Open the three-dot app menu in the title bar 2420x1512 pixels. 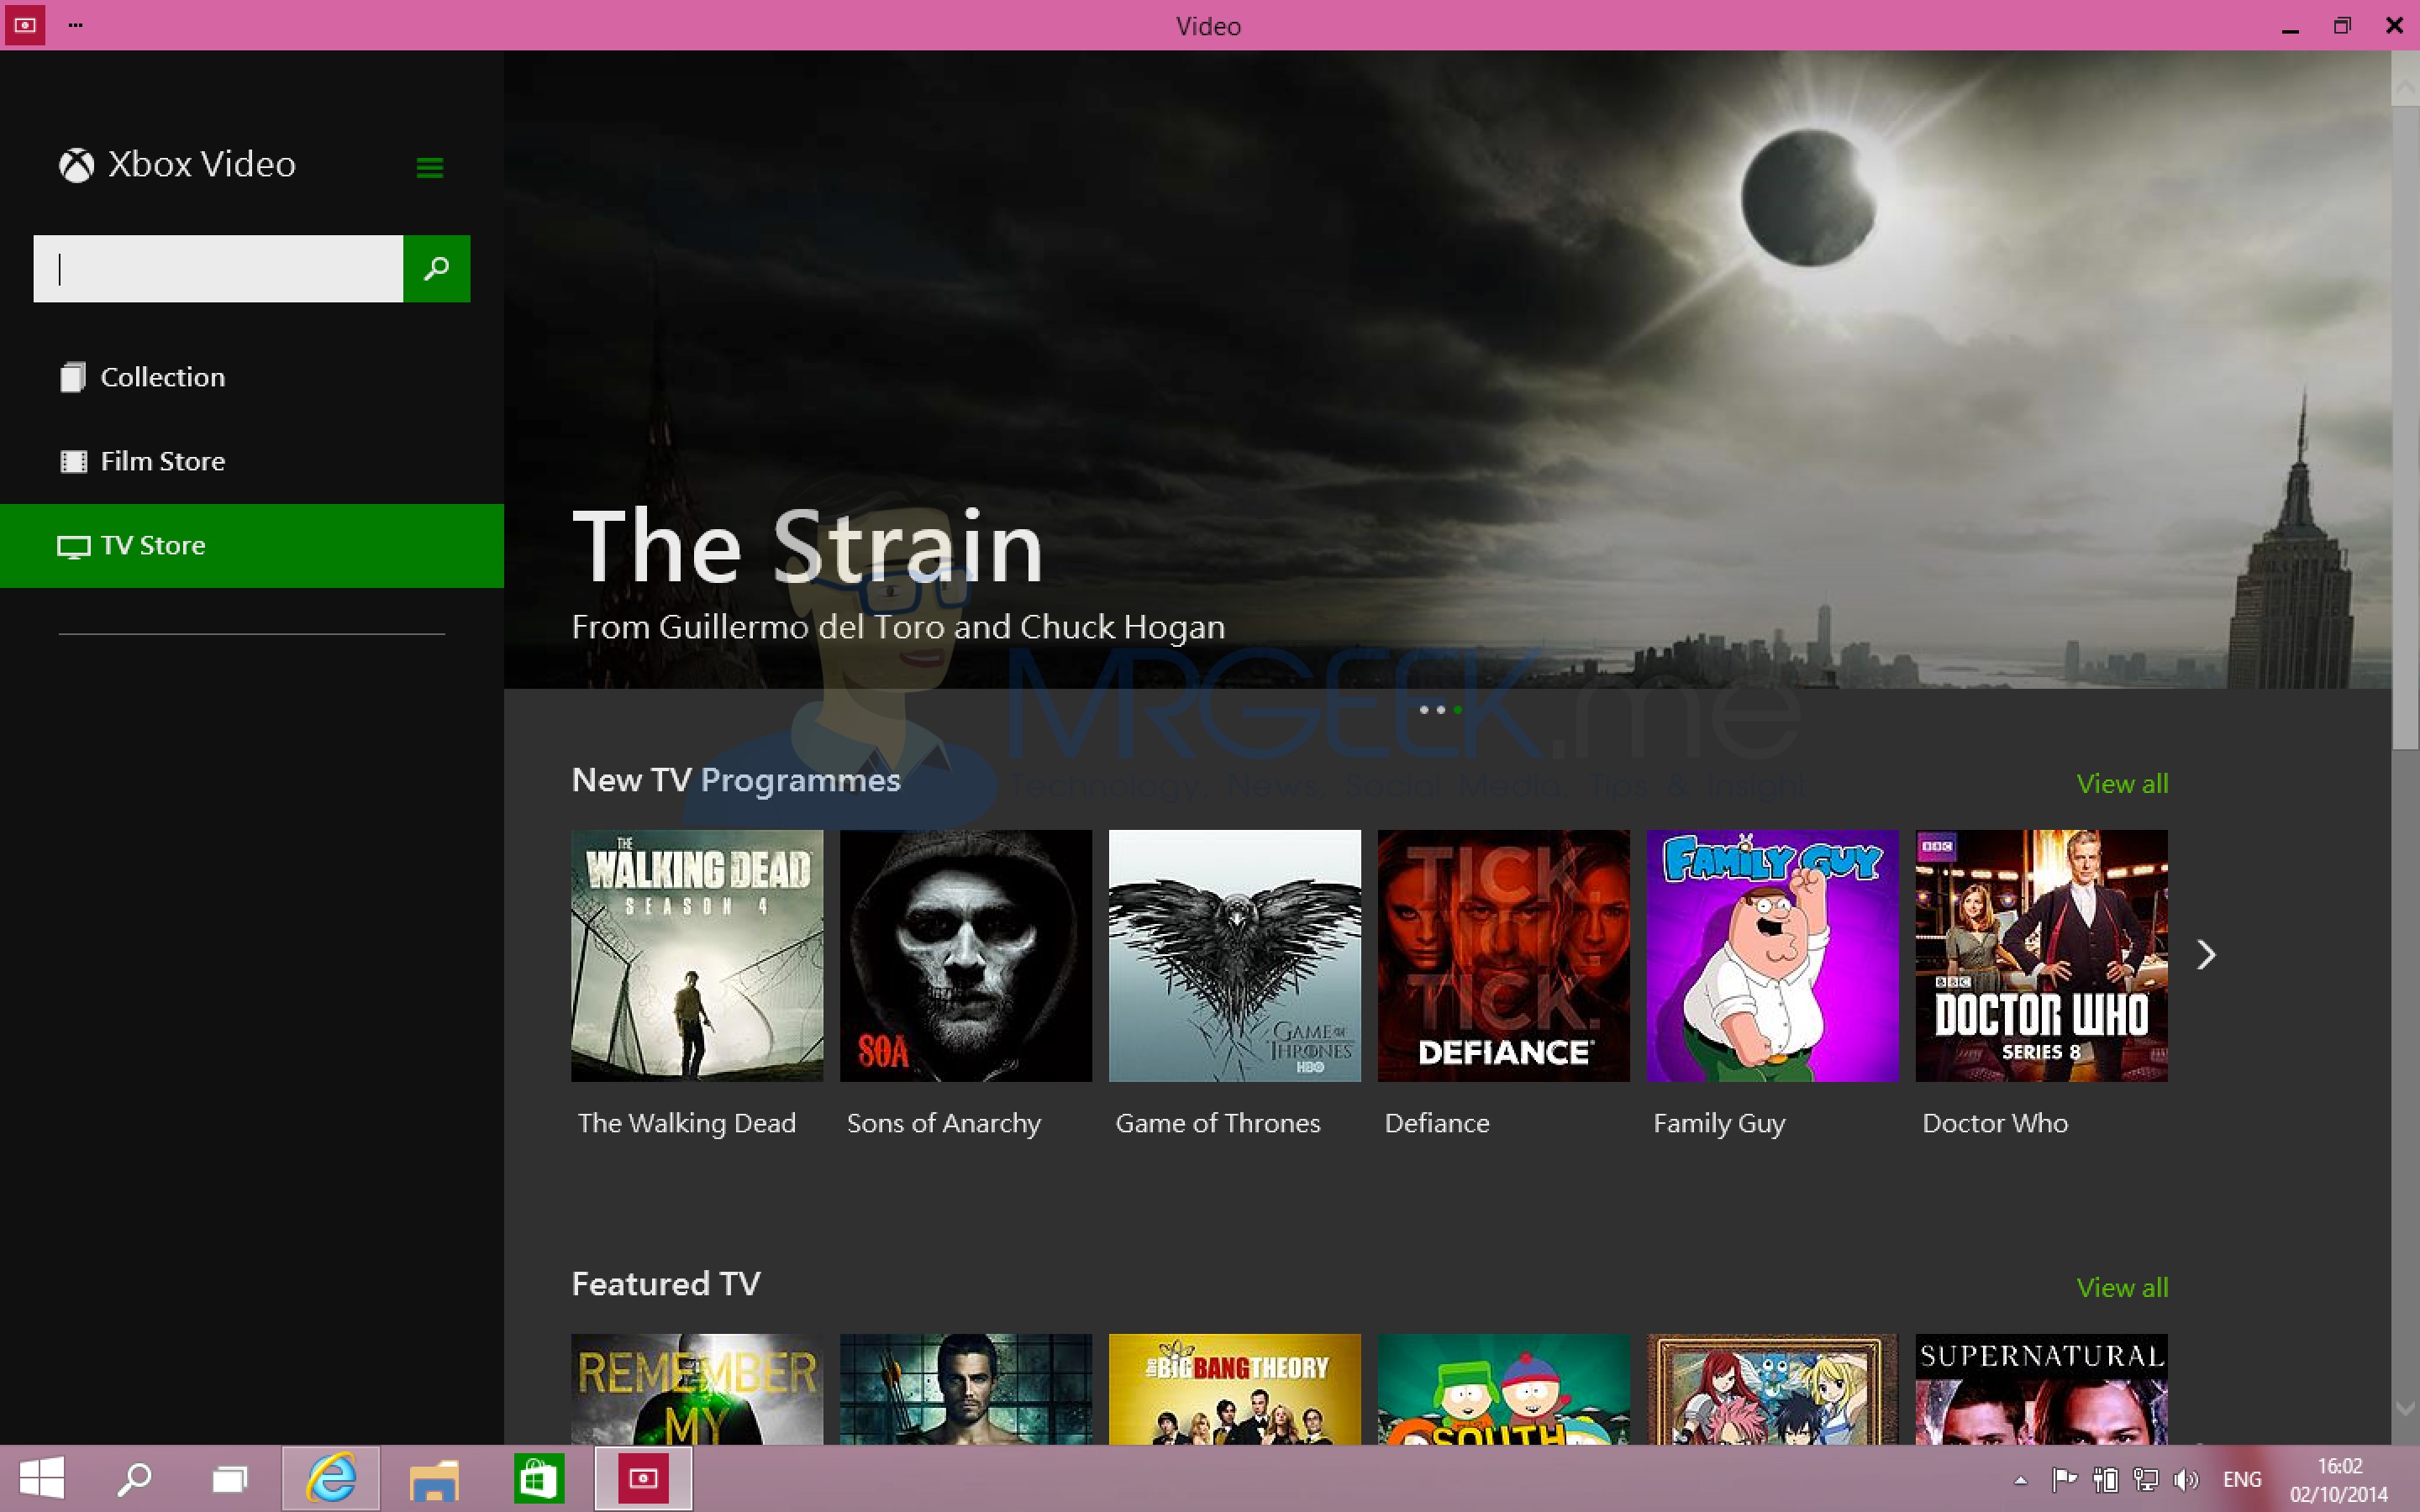[76, 25]
